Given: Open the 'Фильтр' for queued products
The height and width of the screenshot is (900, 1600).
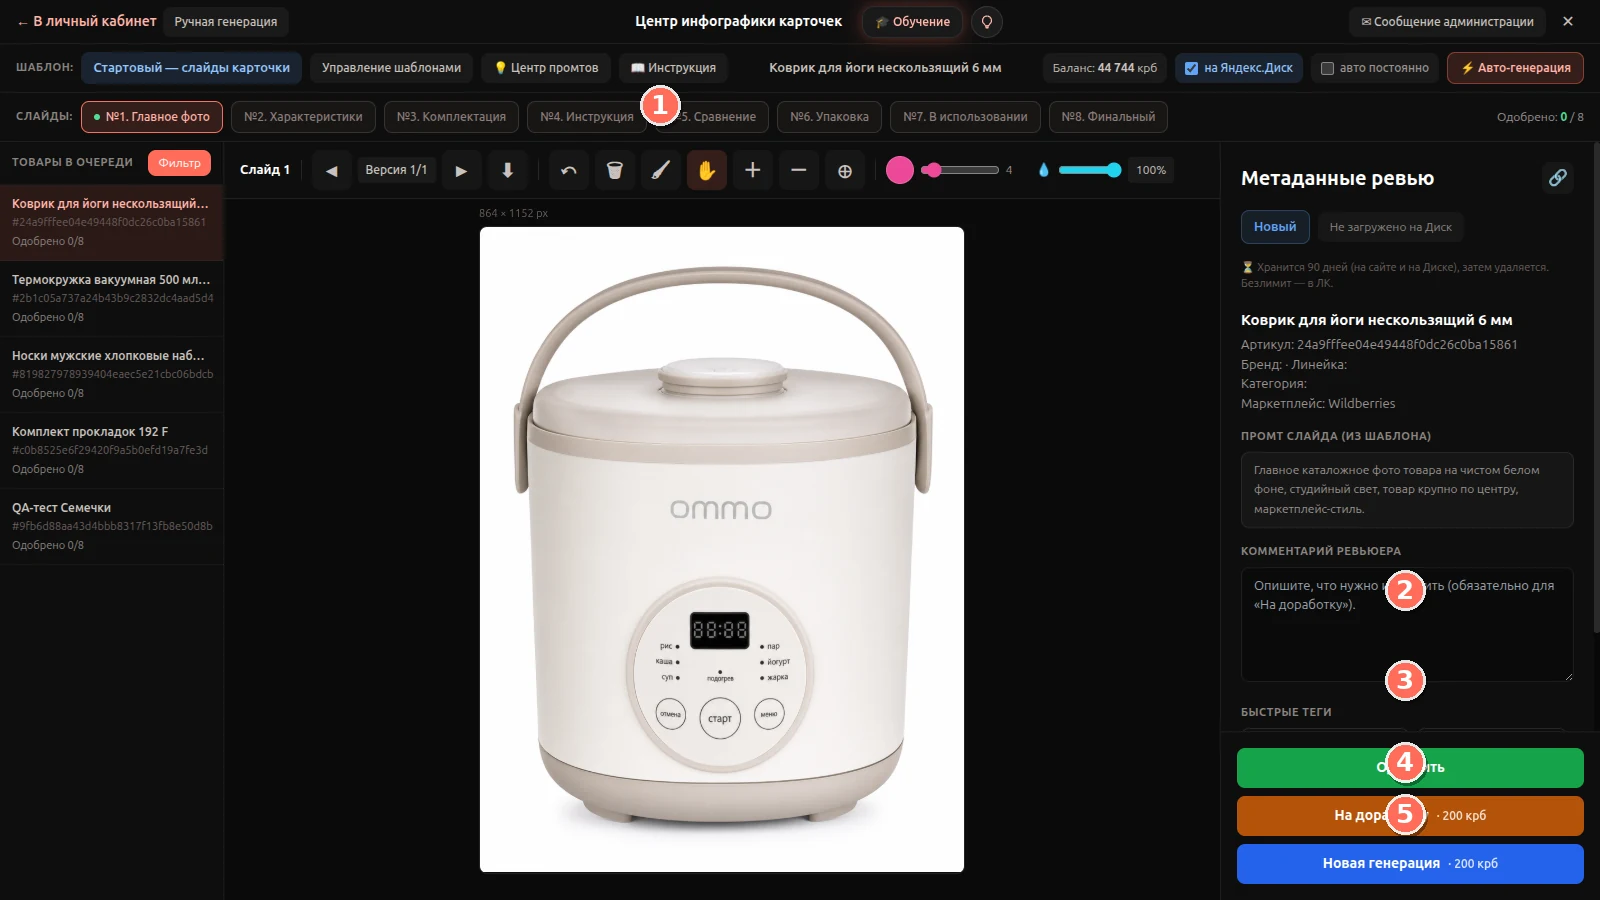Looking at the screenshot, I should [x=179, y=163].
